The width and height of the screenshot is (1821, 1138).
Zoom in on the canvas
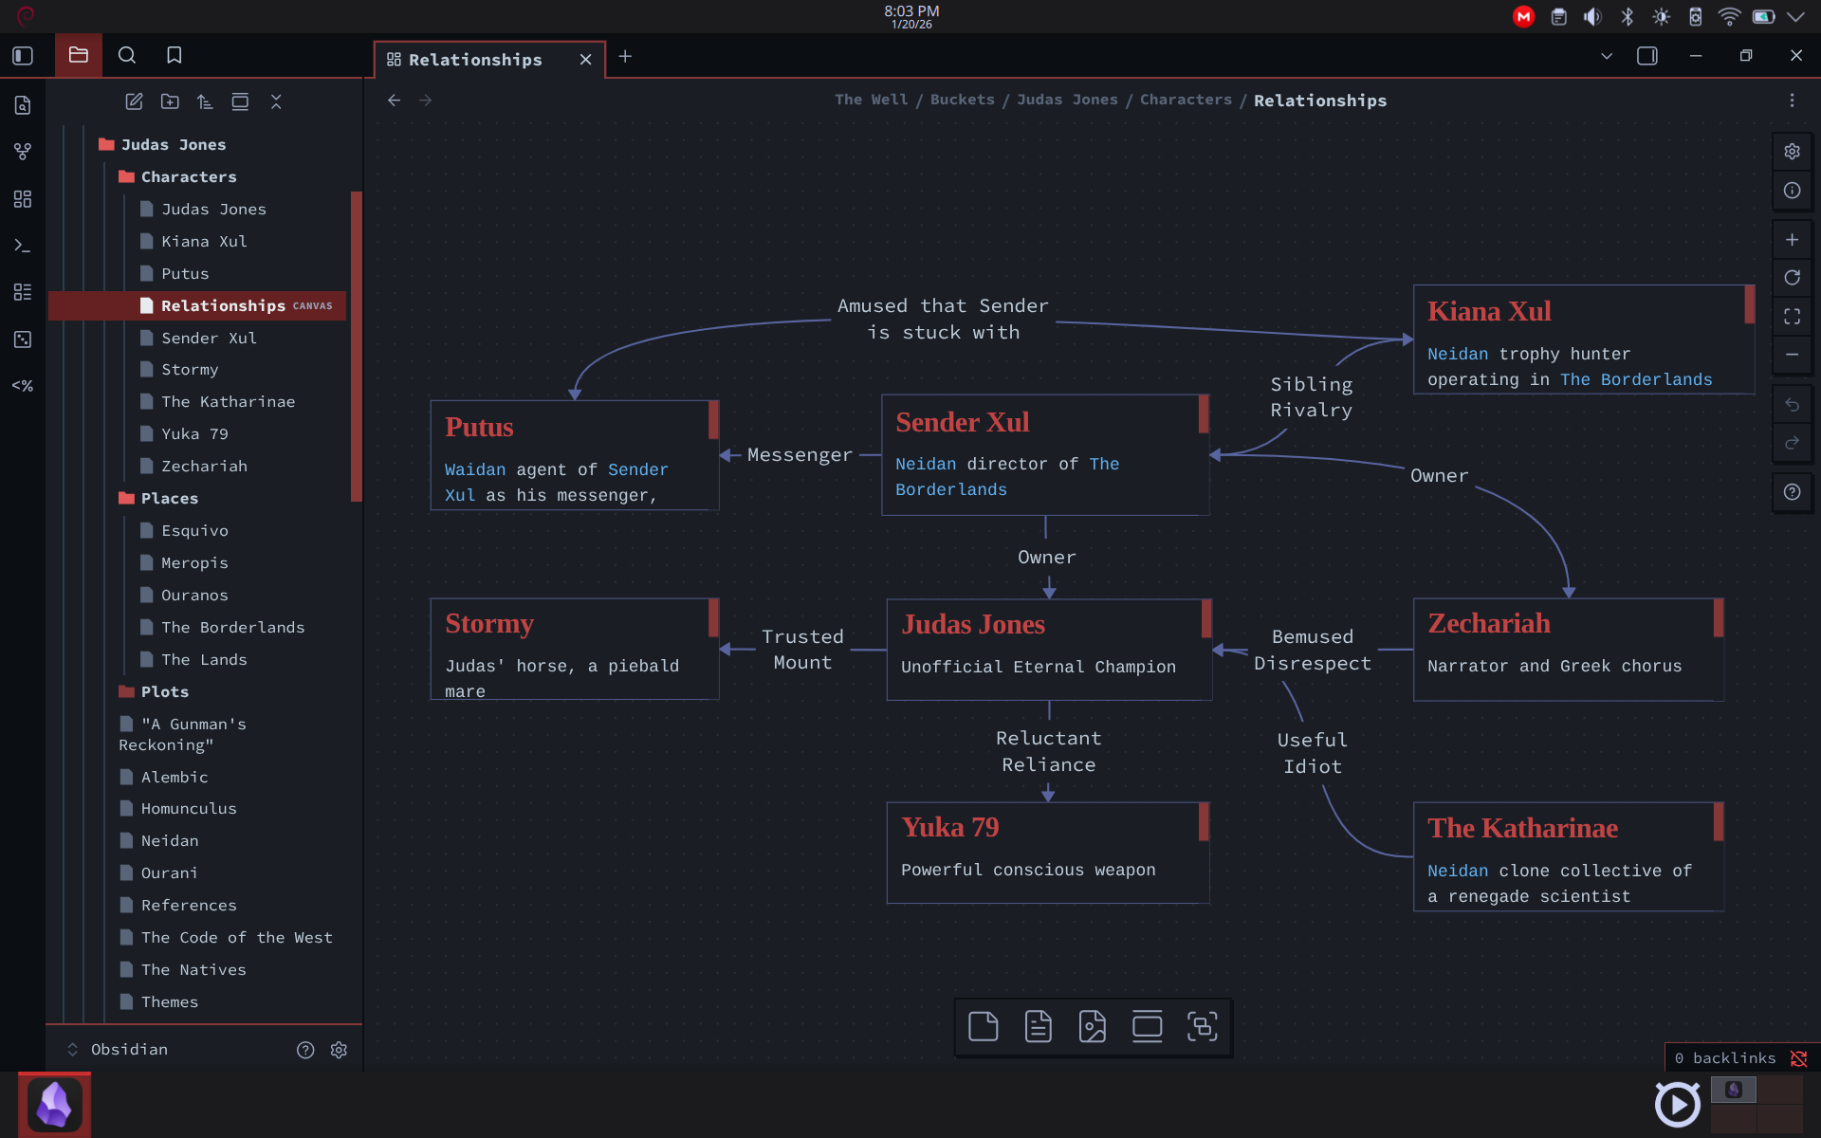[1791, 240]
